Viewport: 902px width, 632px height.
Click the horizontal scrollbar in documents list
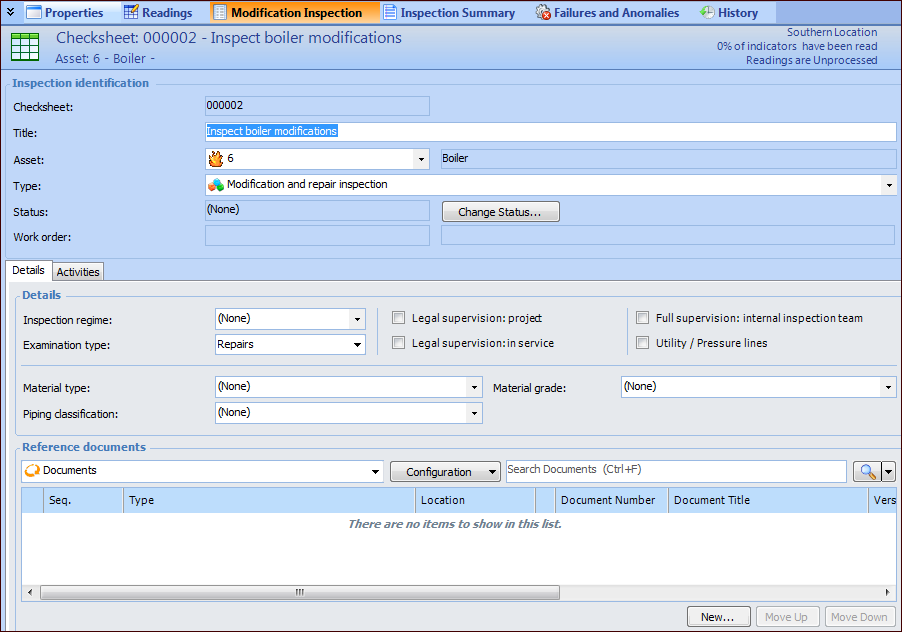[x=299, y=592]
